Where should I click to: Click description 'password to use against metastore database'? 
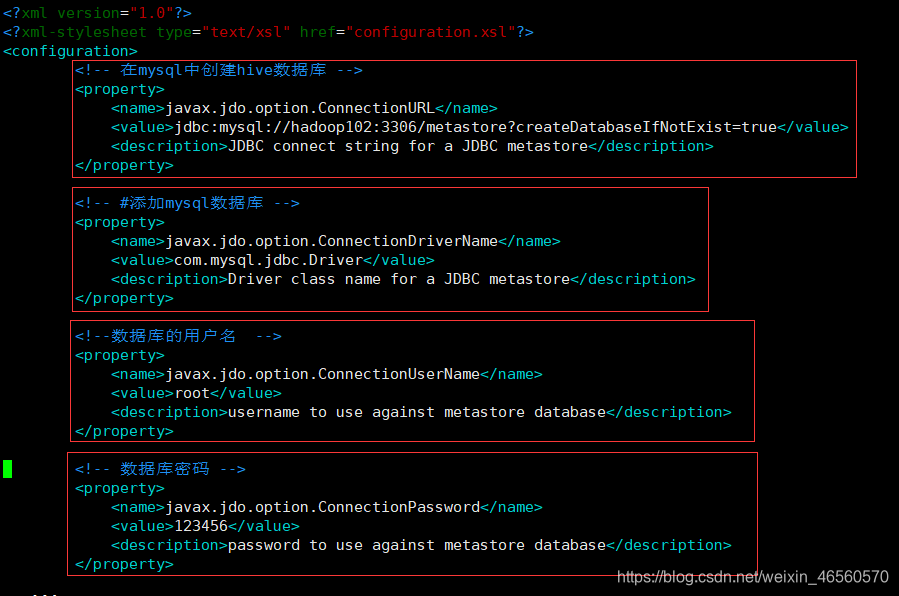(421, 545)
